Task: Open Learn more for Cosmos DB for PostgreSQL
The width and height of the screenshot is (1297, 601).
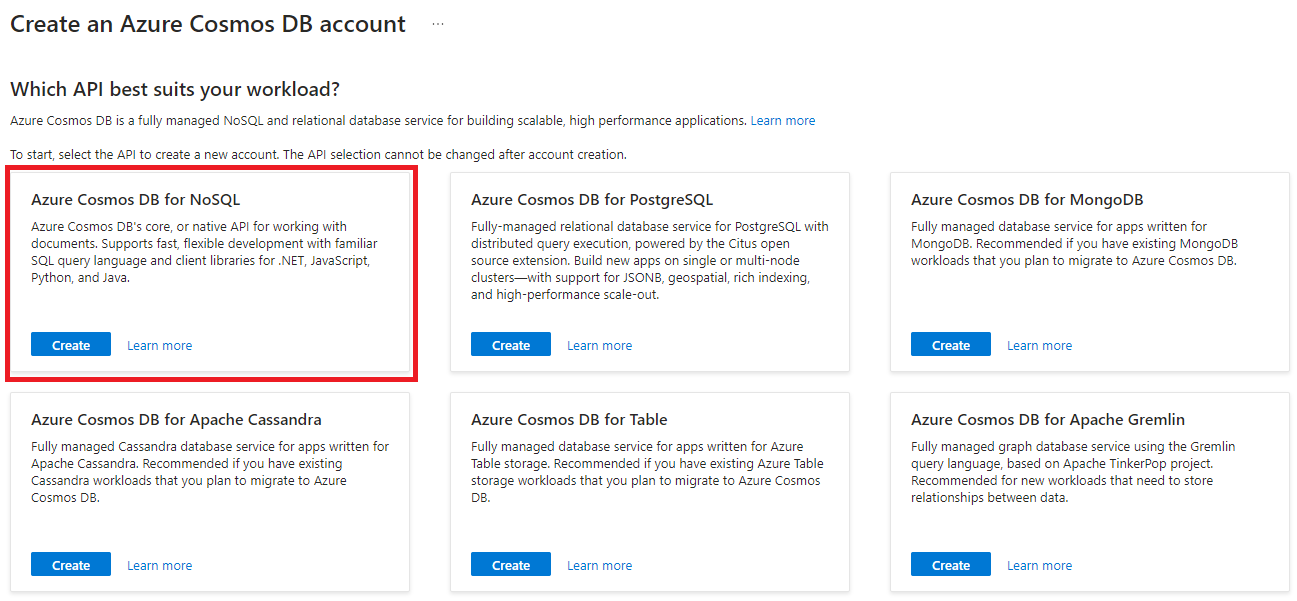Action: point(599,345)
